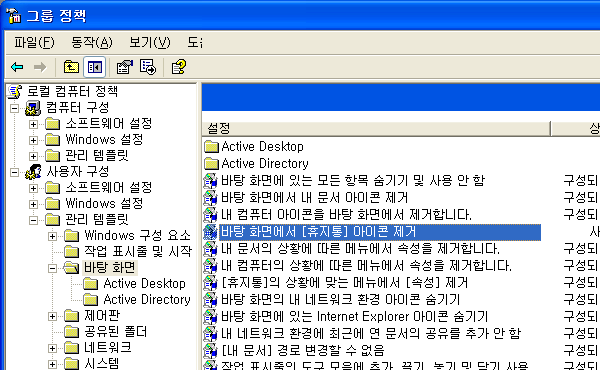Click policy icon beside 내 문서 아이콘 제거
The height and width of the screenshot is (370, 600).
point(210,198)
